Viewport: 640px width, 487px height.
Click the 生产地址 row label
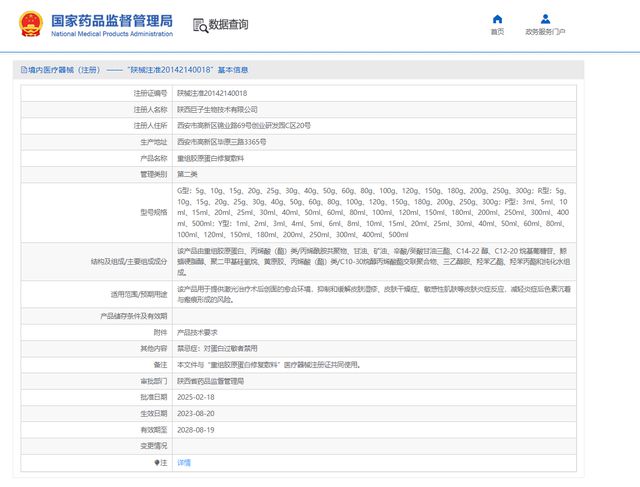pyautogui.click(x=154, y=142)
